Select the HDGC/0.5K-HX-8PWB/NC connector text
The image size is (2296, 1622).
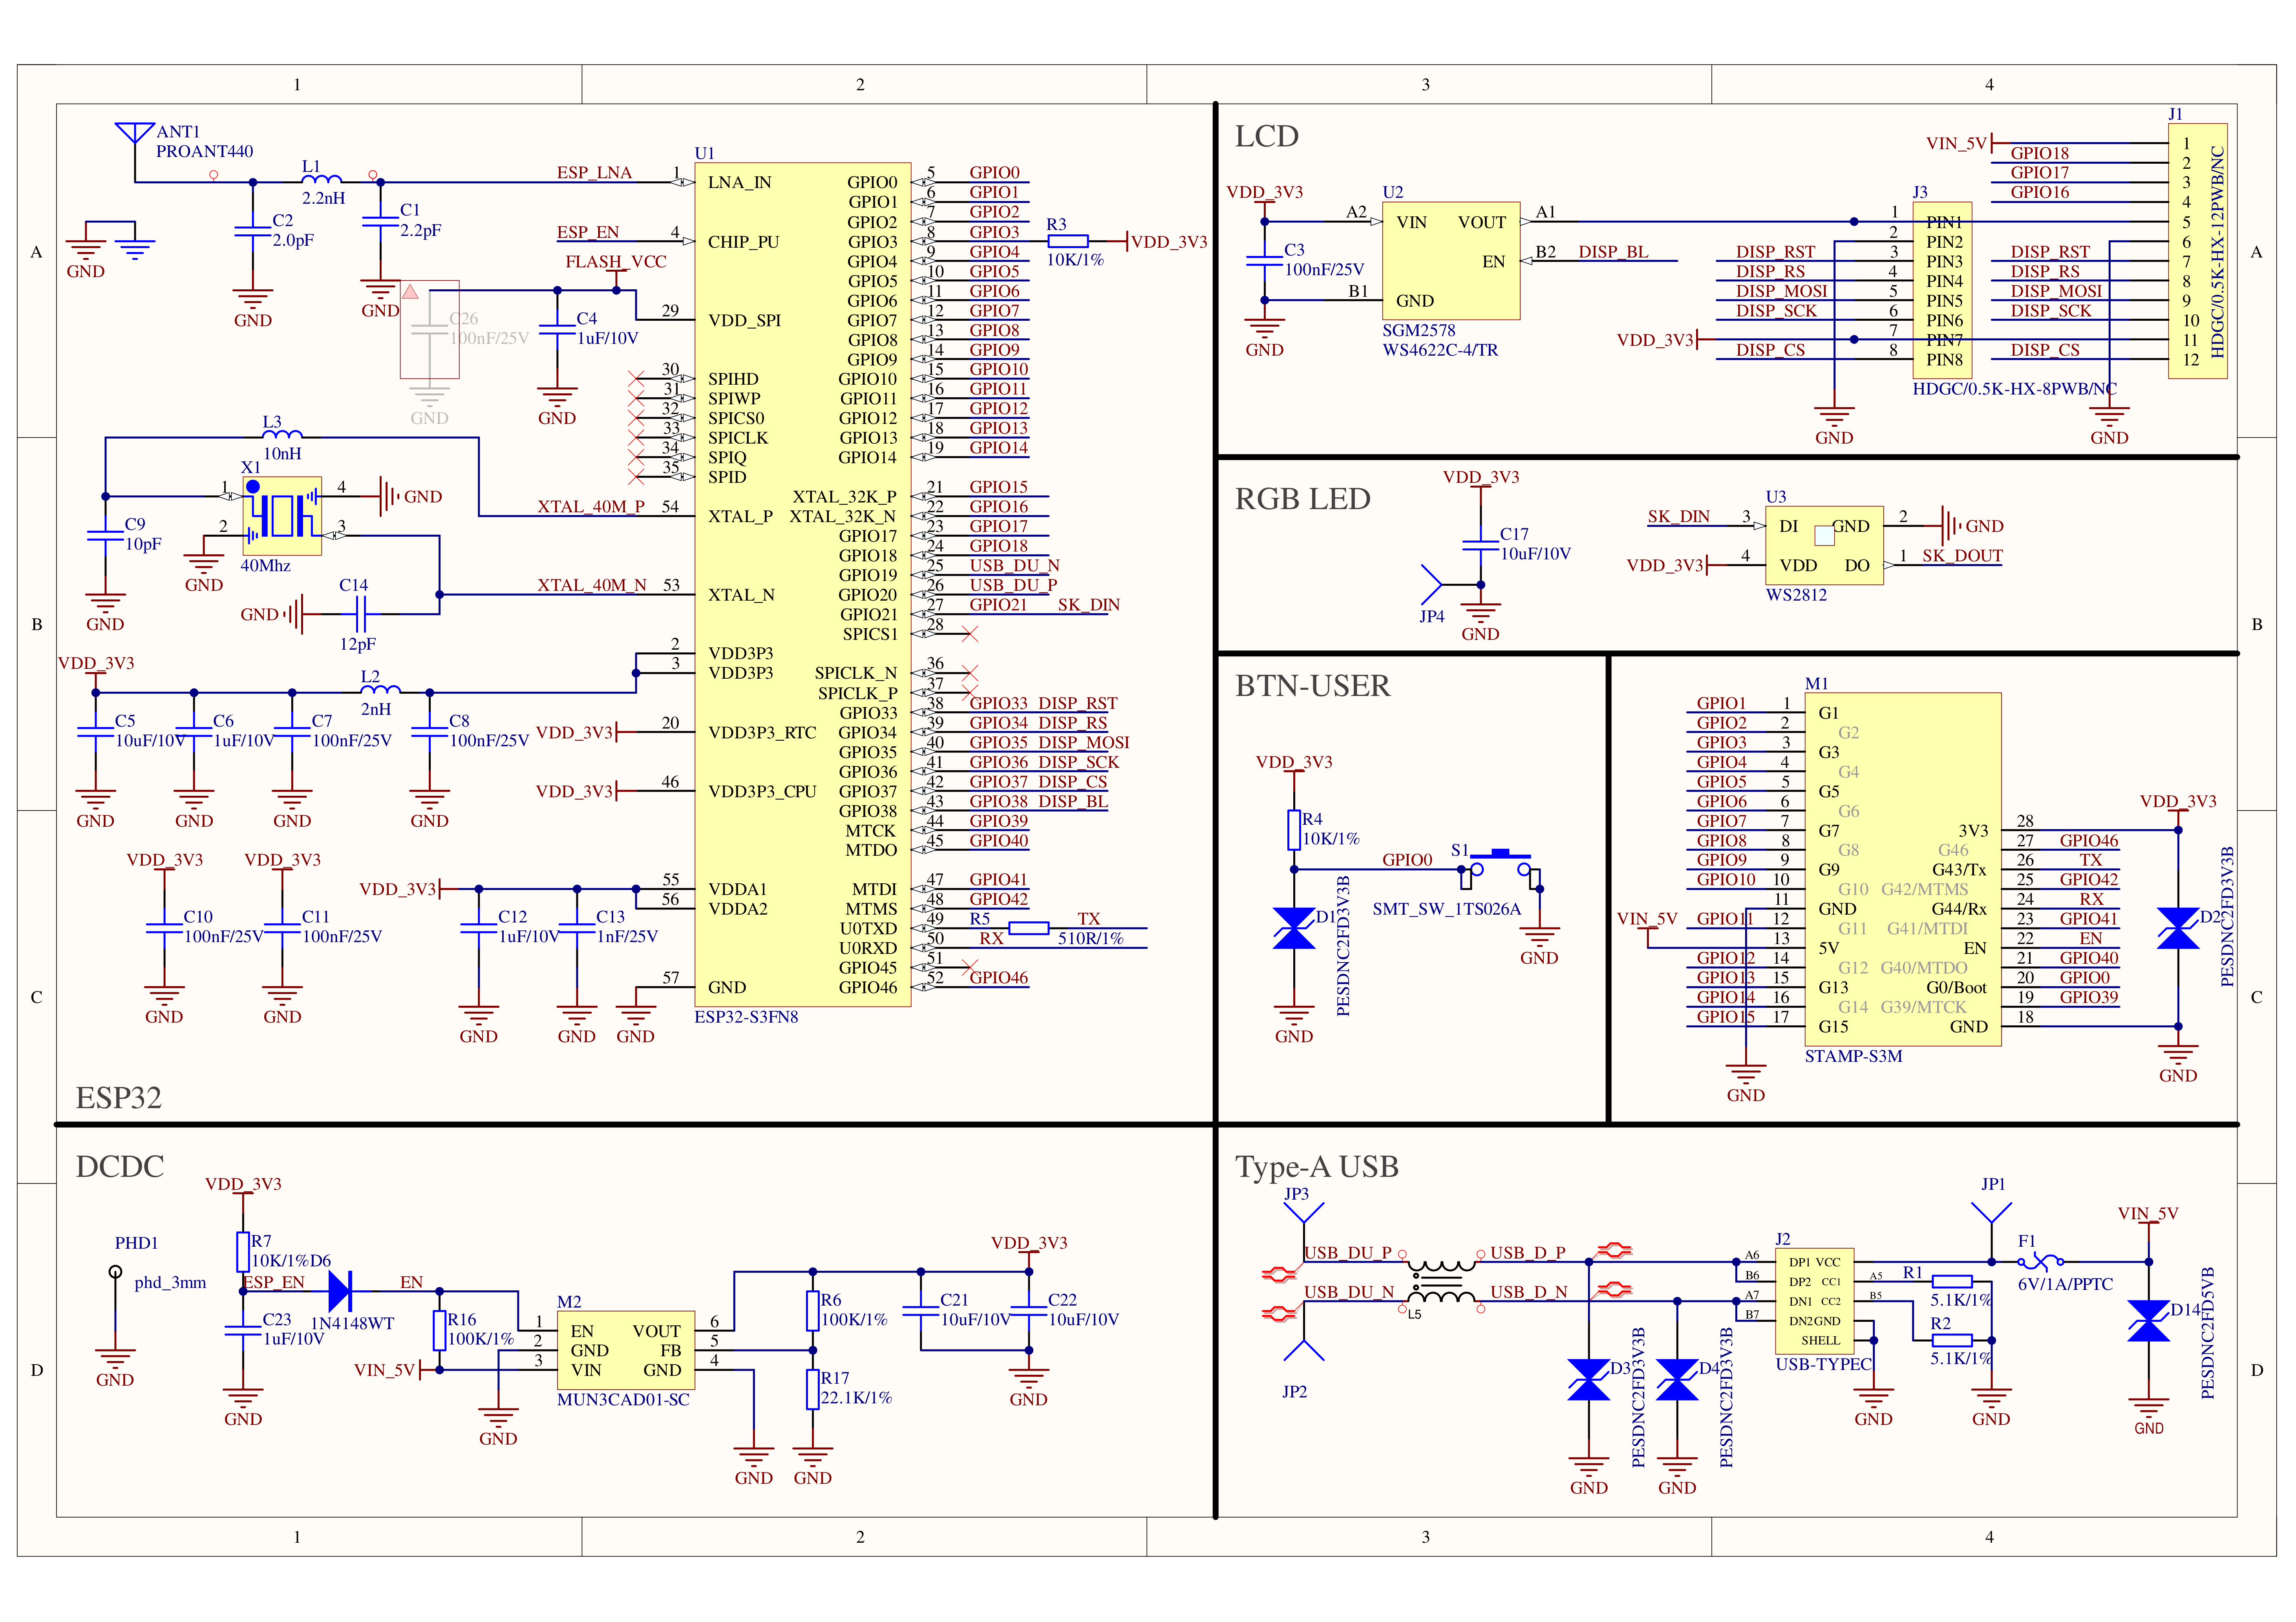tap(2014, 389)
